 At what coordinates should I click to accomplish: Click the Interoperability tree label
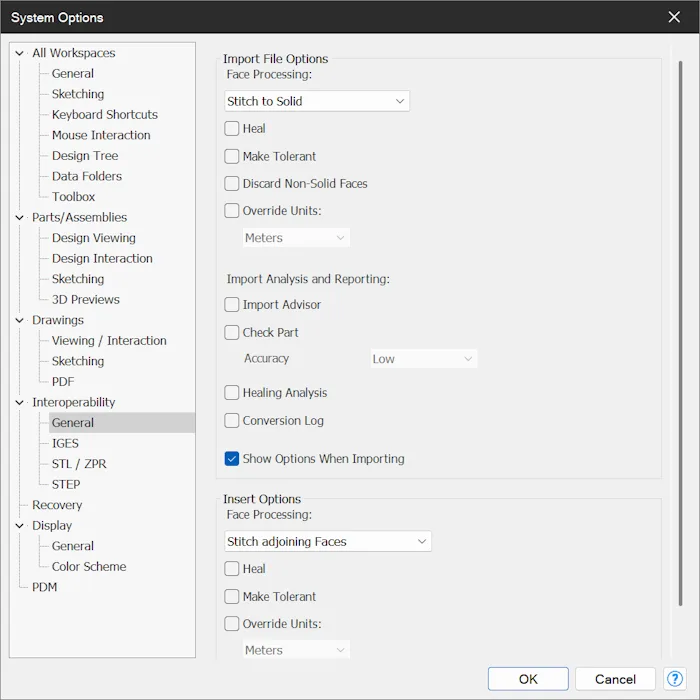pos(74,402)
